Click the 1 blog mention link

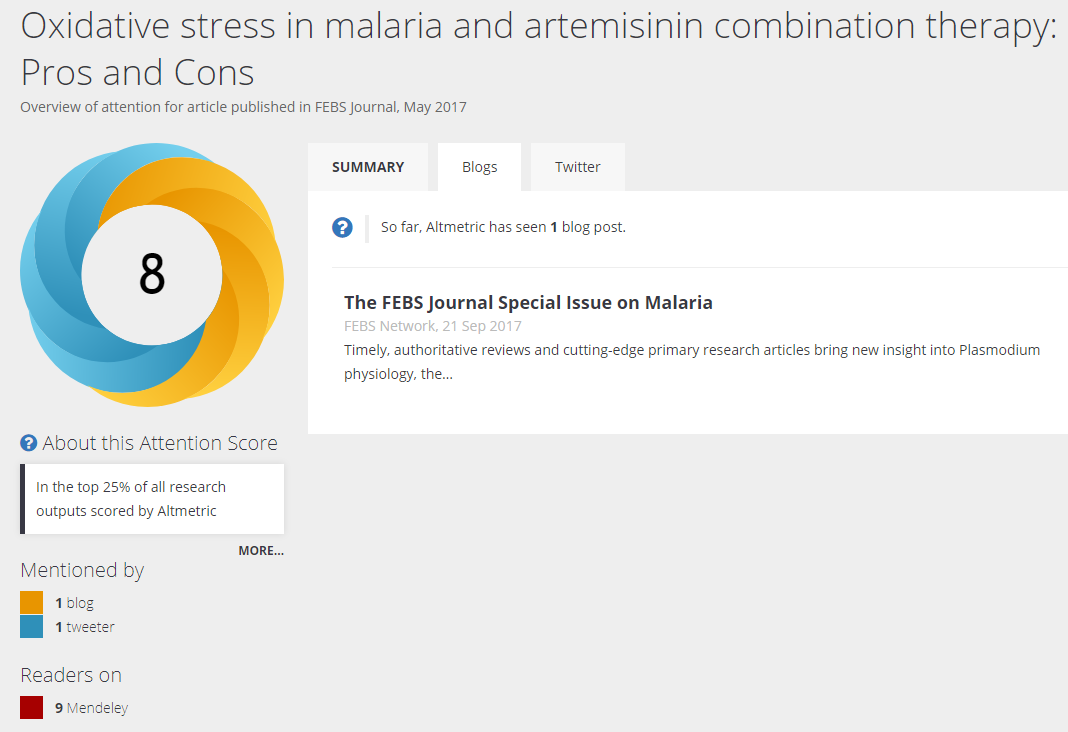75,603
